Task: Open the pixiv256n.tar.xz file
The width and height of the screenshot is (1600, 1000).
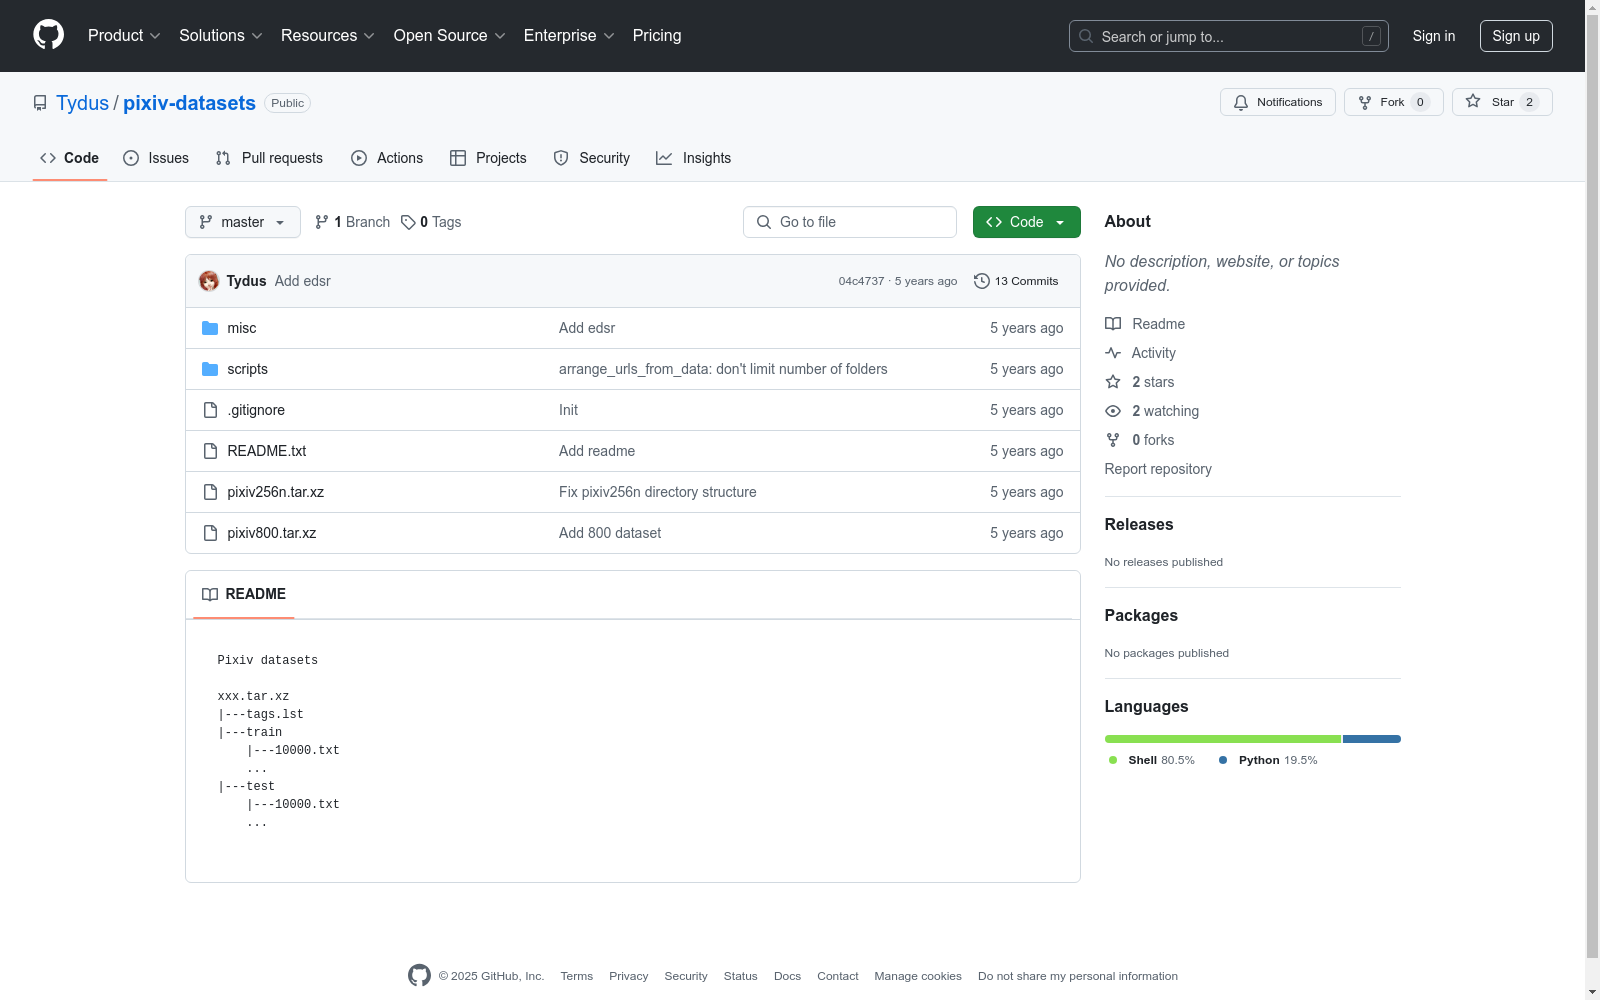Action: 275,492
